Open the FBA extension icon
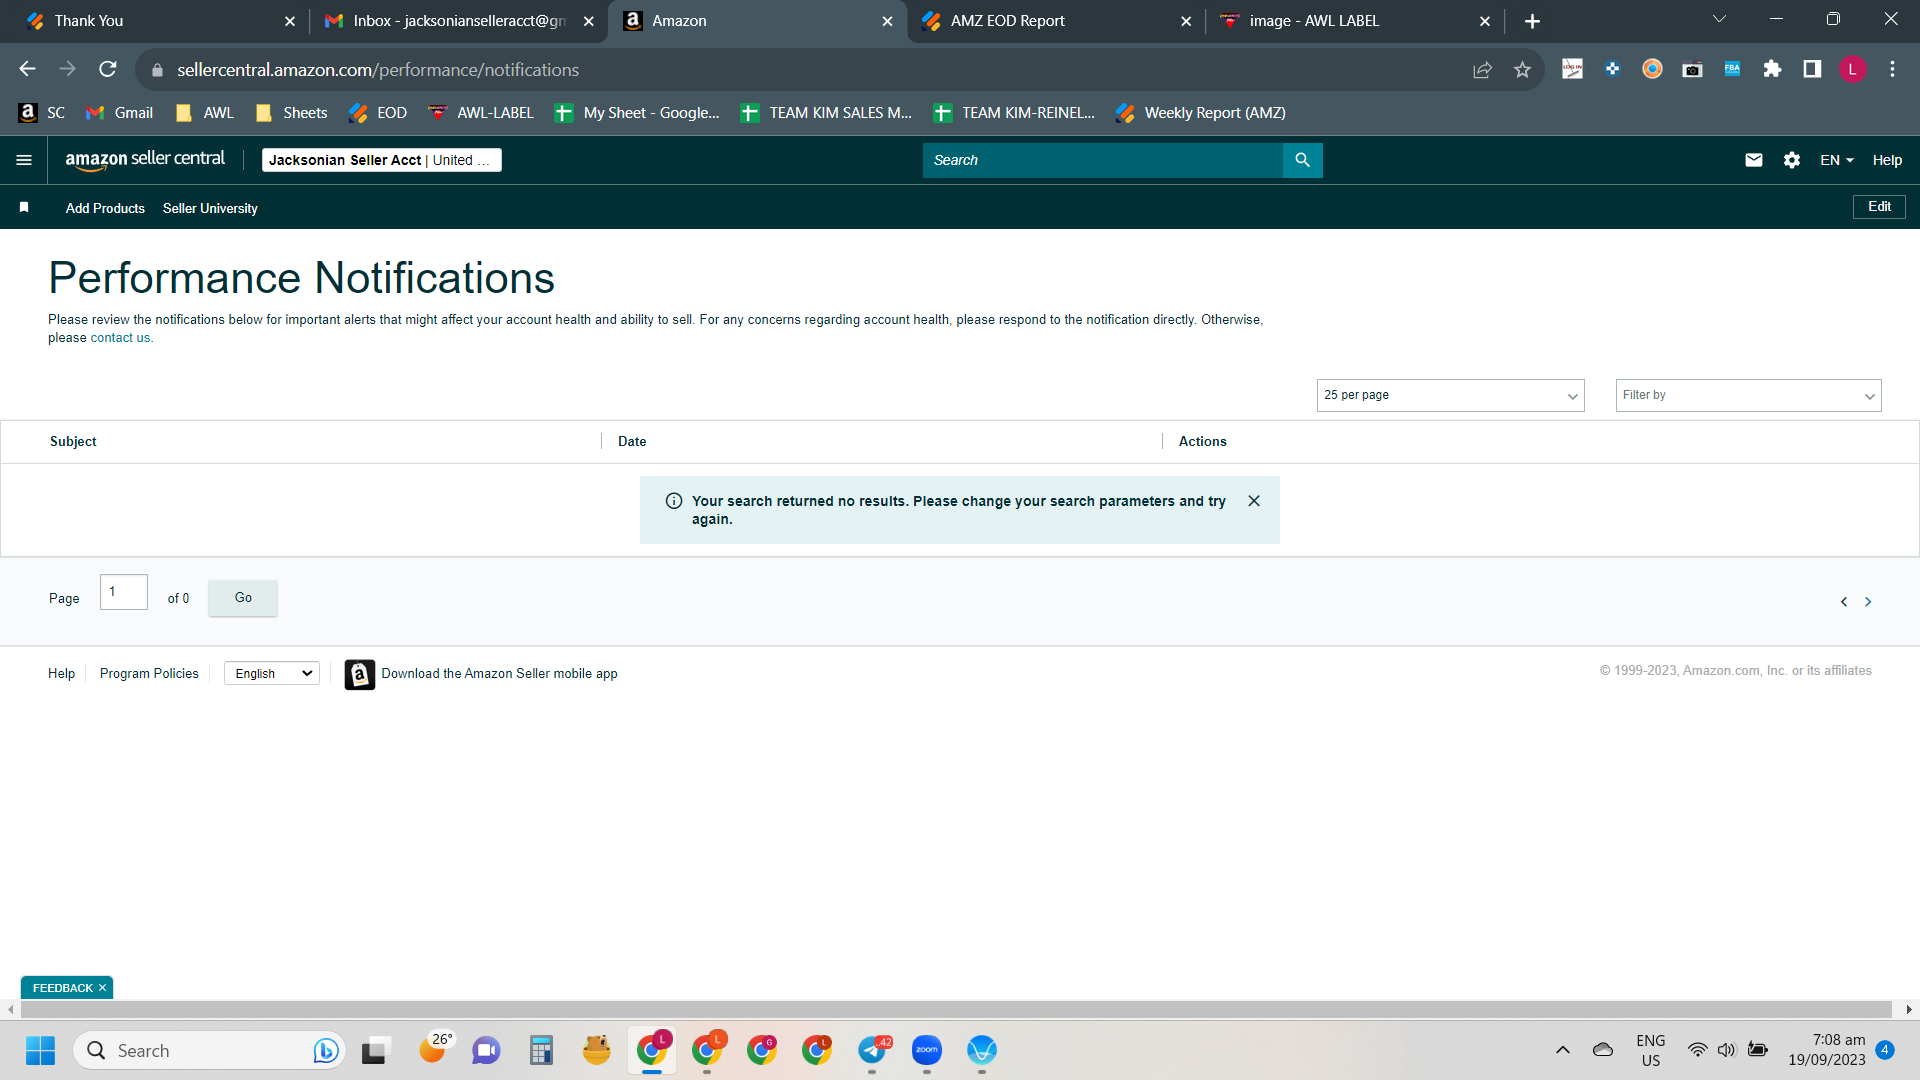 1732,69
